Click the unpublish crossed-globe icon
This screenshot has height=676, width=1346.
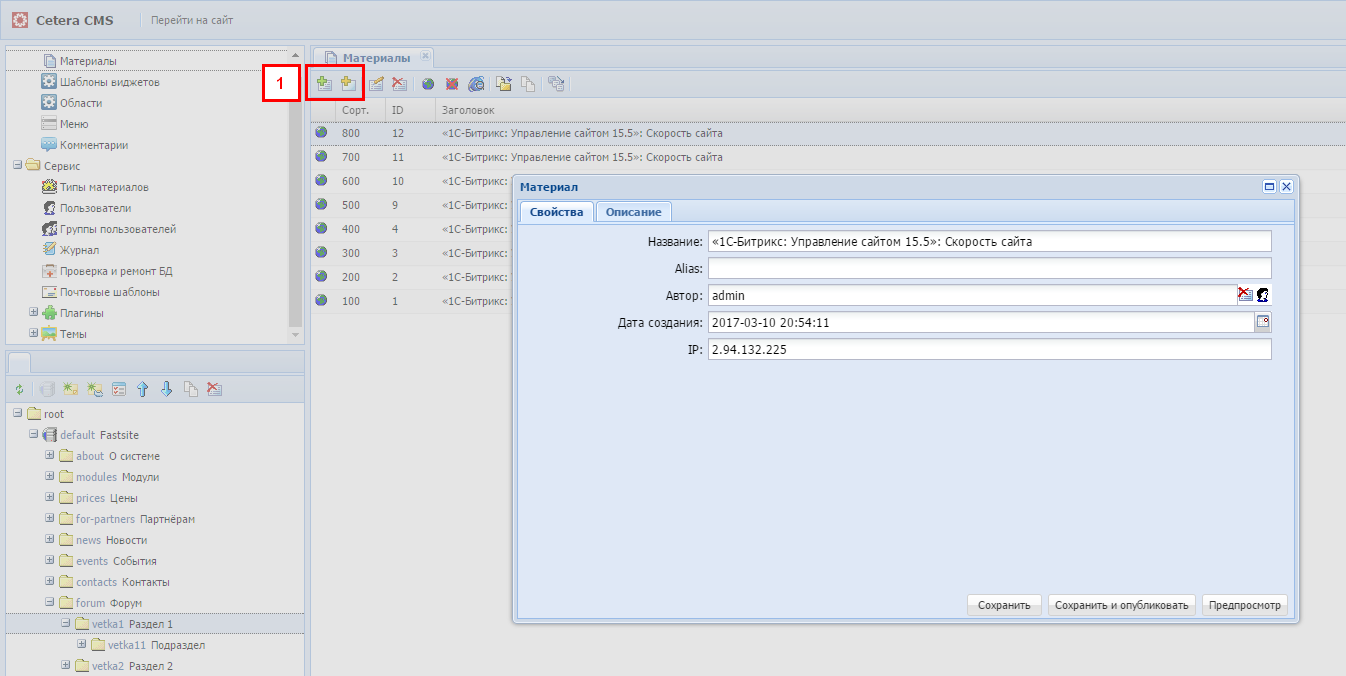click(452, 84)
